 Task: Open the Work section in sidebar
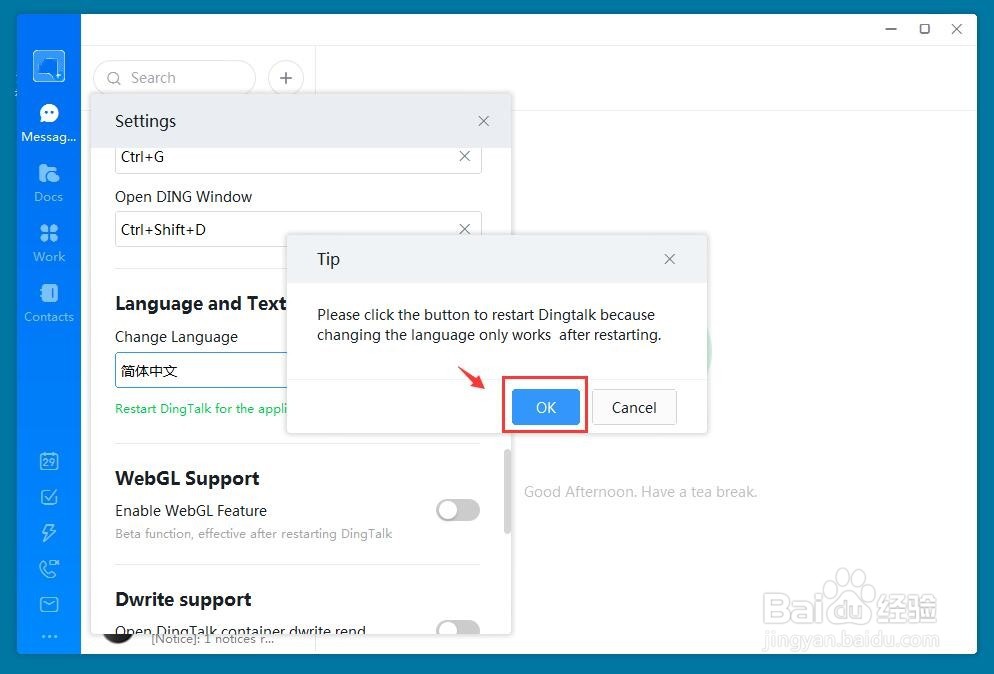point(49,243)
